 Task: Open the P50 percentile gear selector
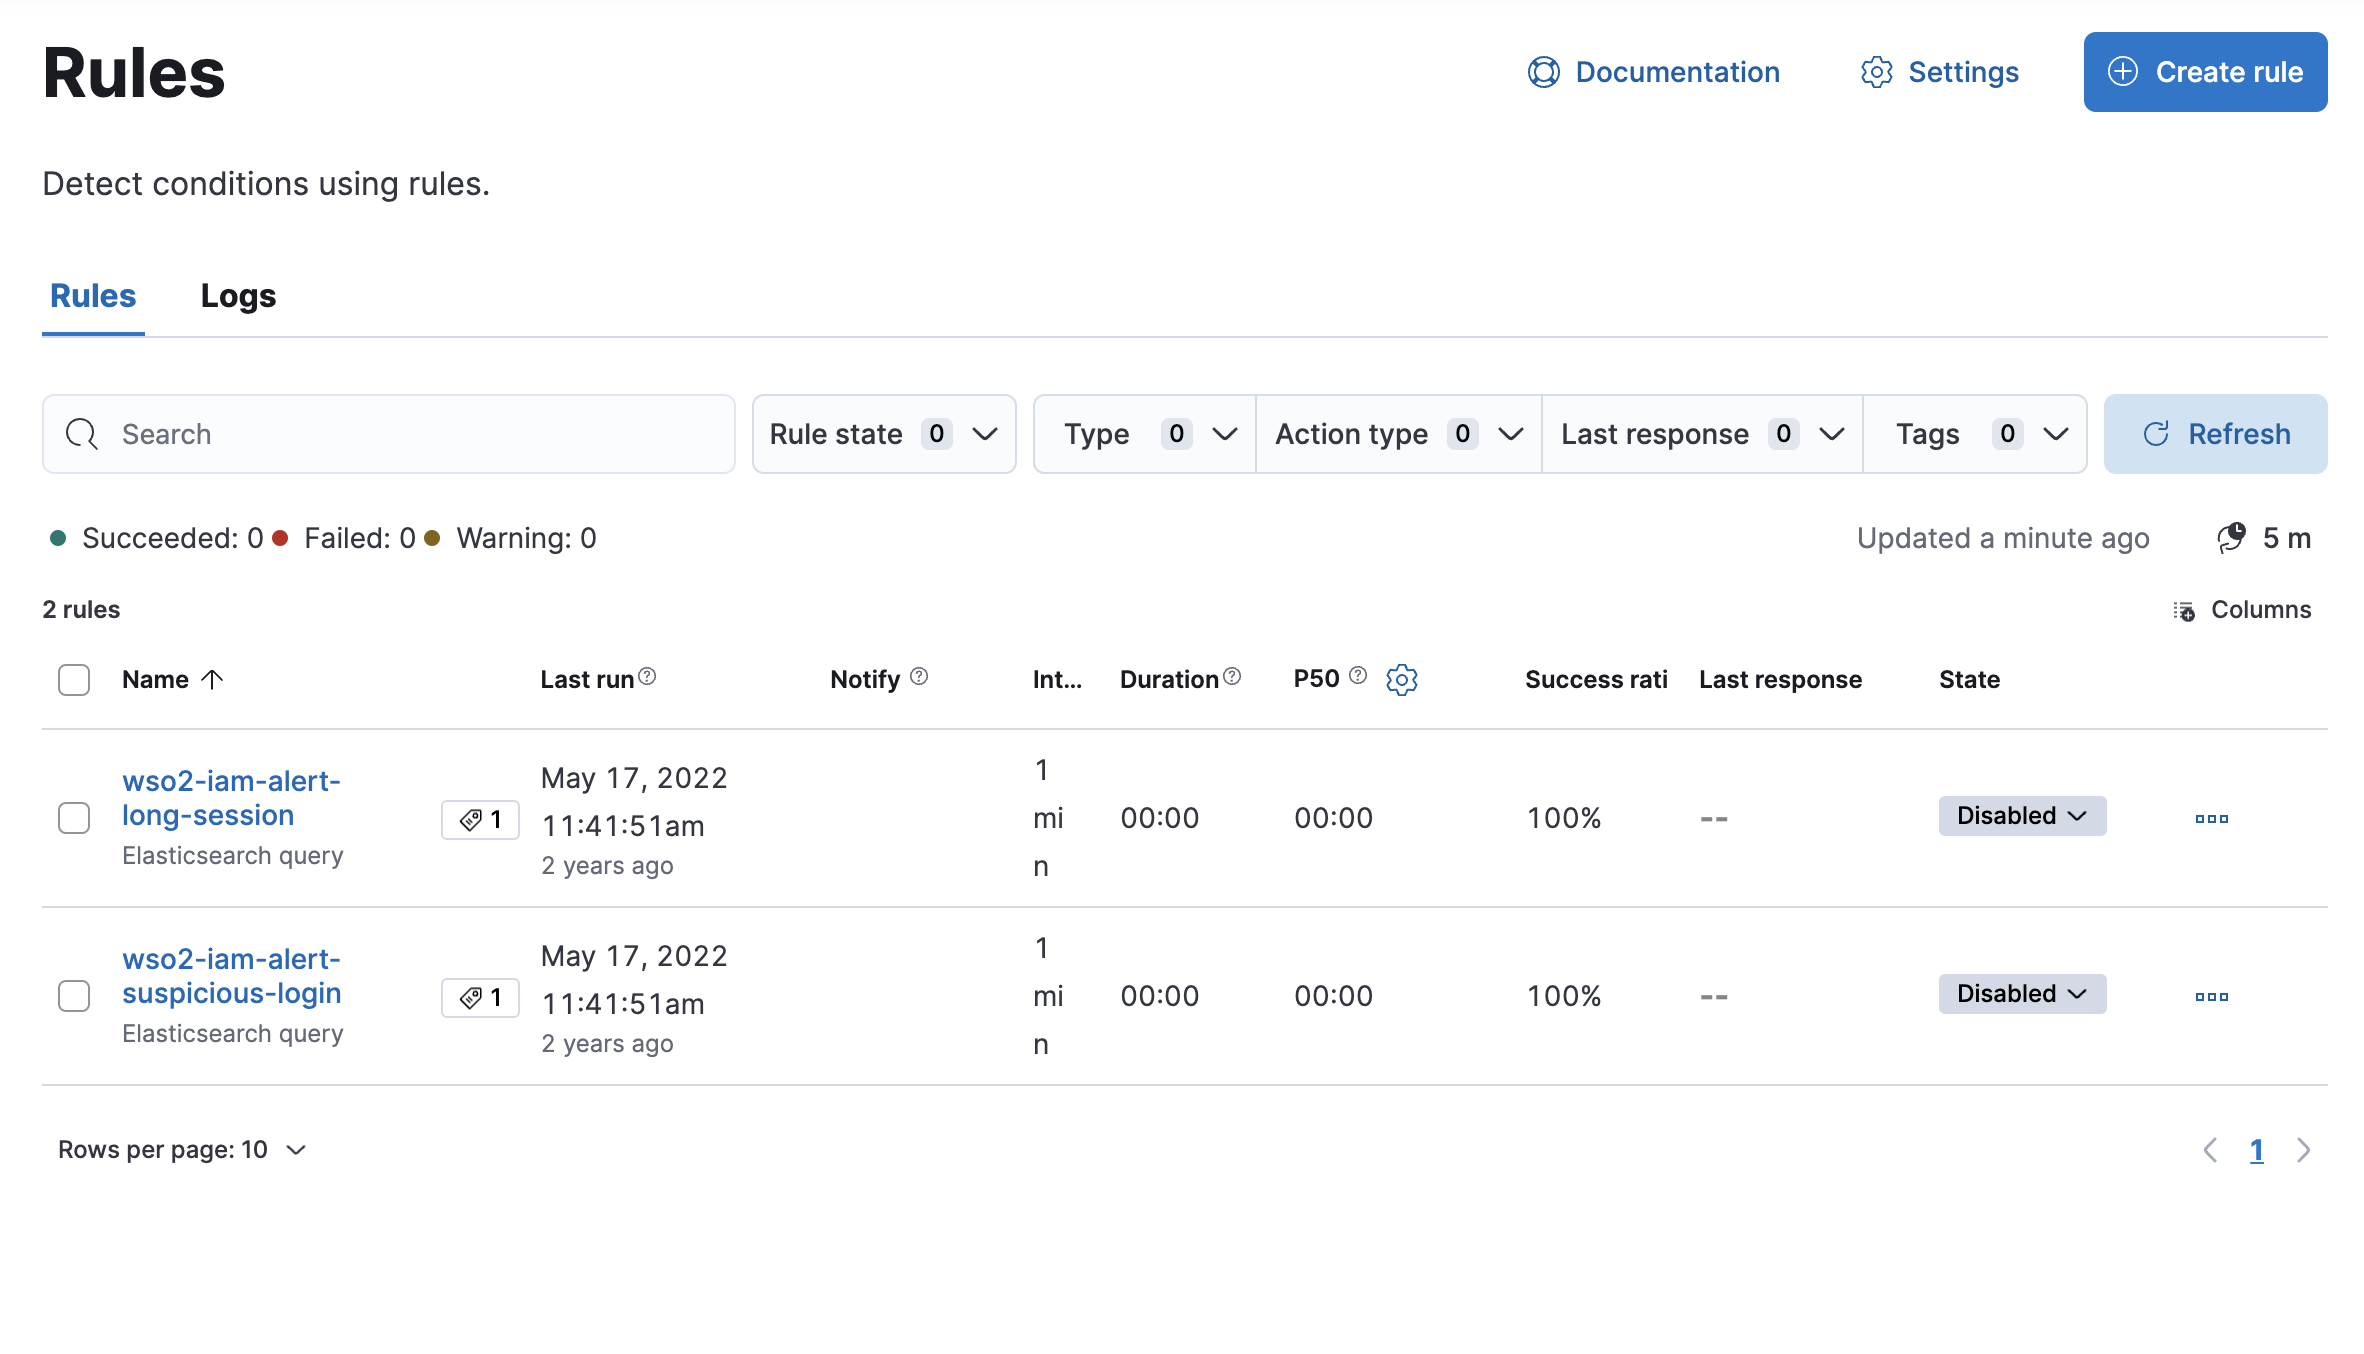(1402, 680)
